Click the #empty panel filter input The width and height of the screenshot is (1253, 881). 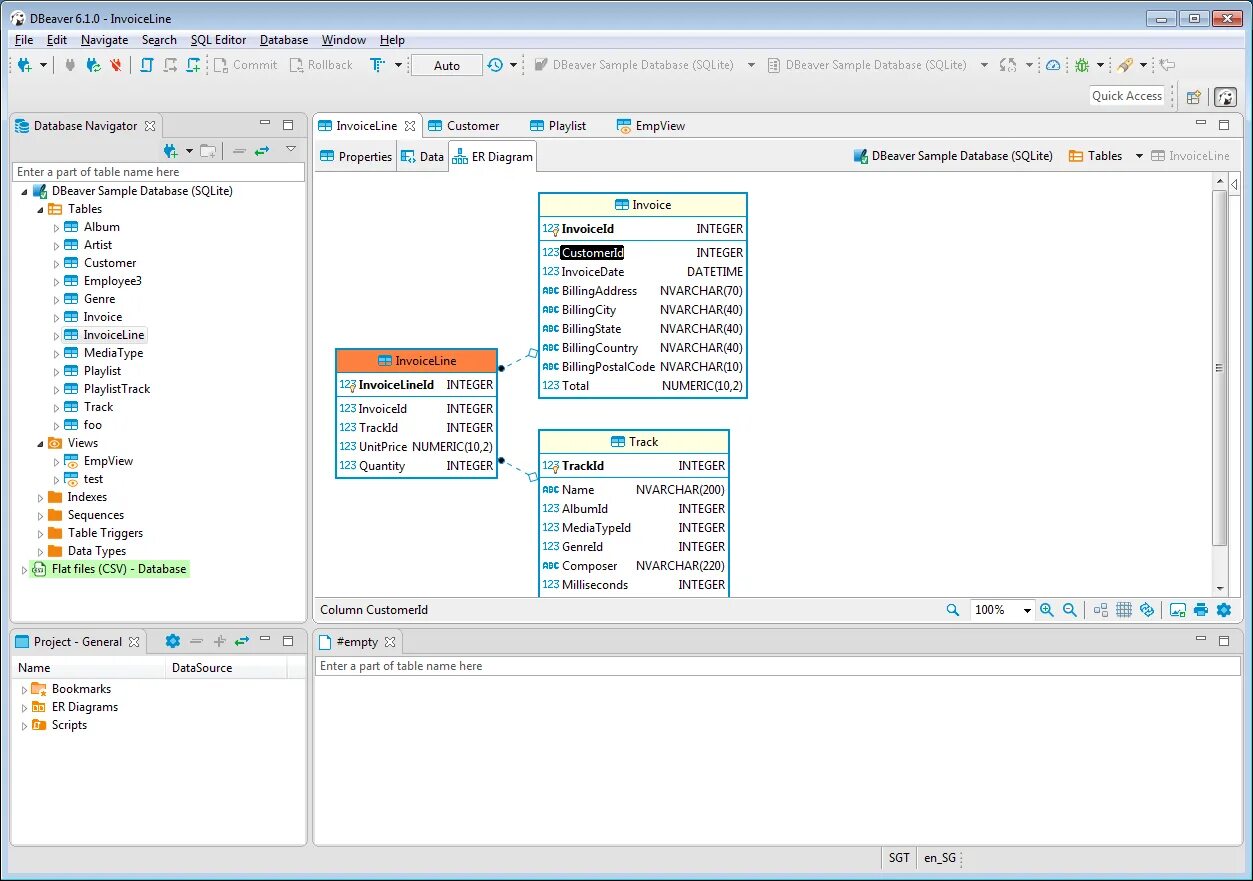(778, 666)
